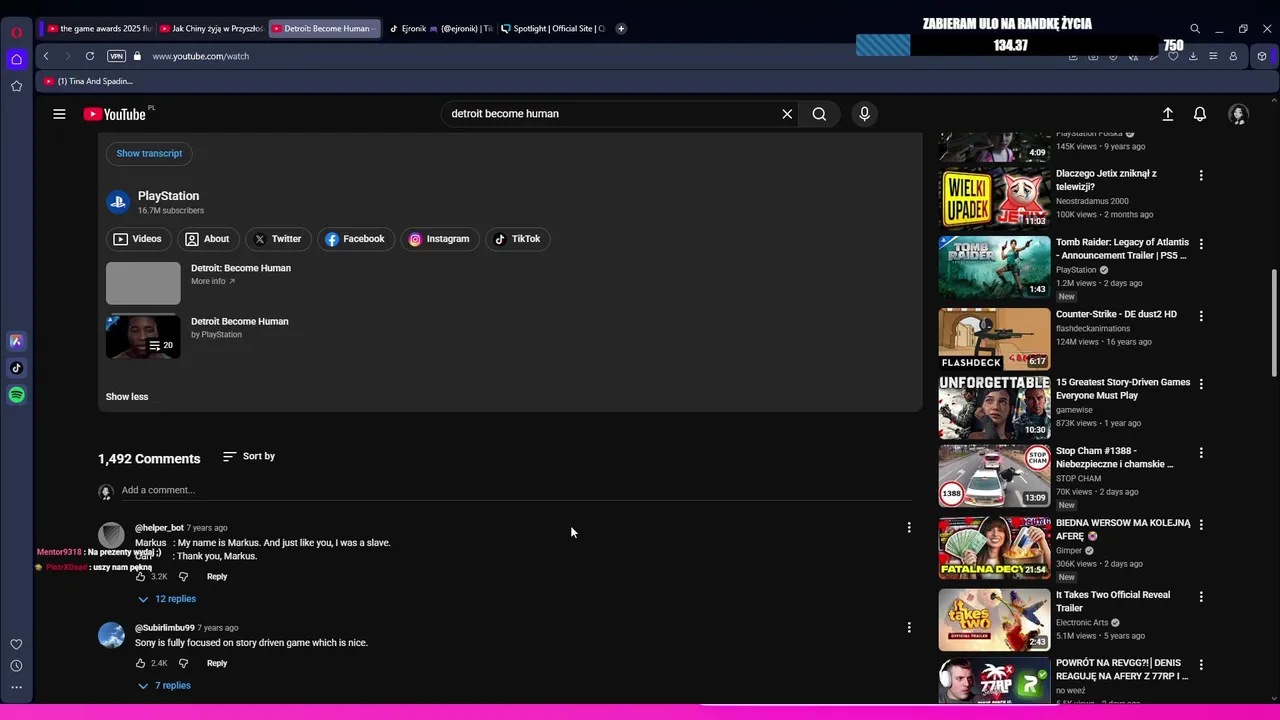Click the browser address bar URL
1280x720 pixels.
coord(201,56)
